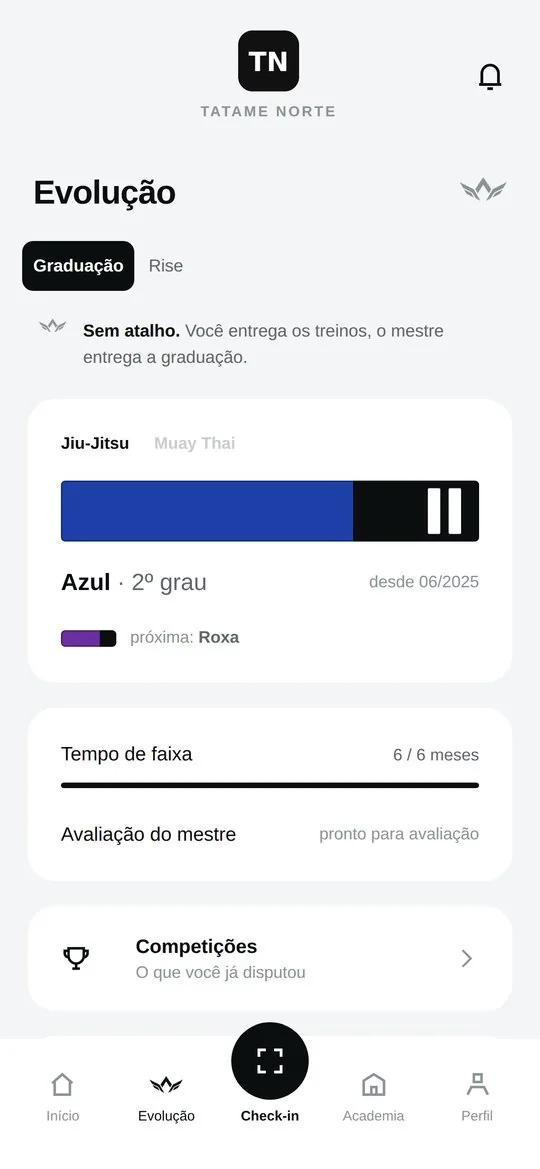The width and height of the screenshot is (540, 1169).
Task: Switch to the Rise tab
Action: 166,266
